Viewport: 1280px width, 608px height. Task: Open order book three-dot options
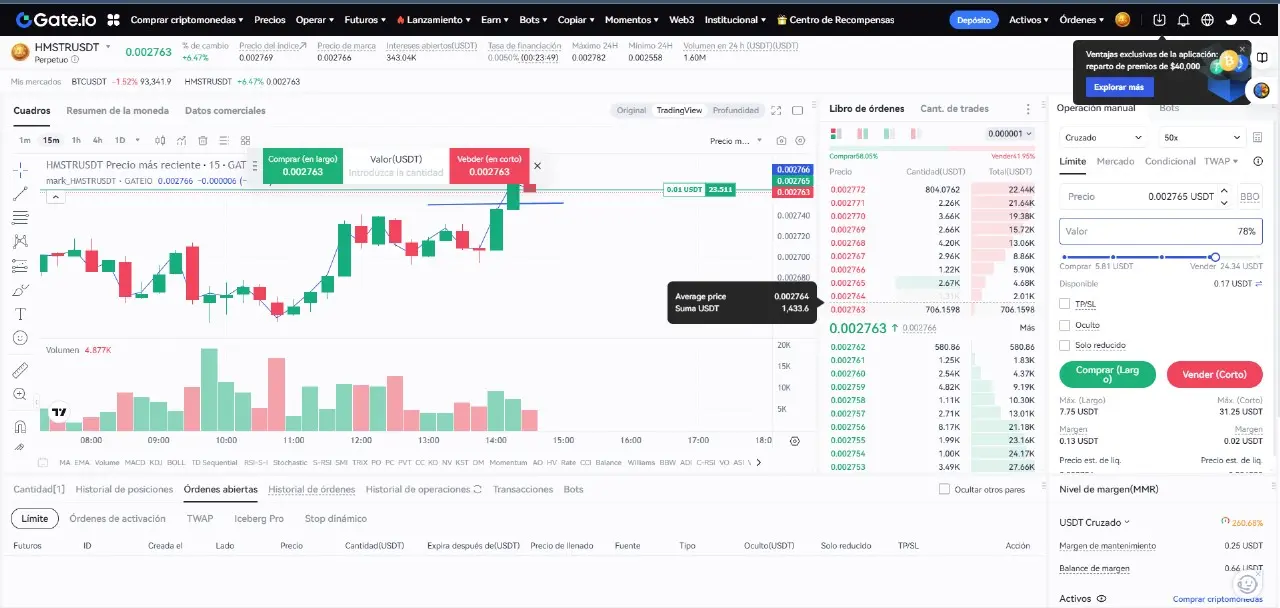[x=1028, y=109]
